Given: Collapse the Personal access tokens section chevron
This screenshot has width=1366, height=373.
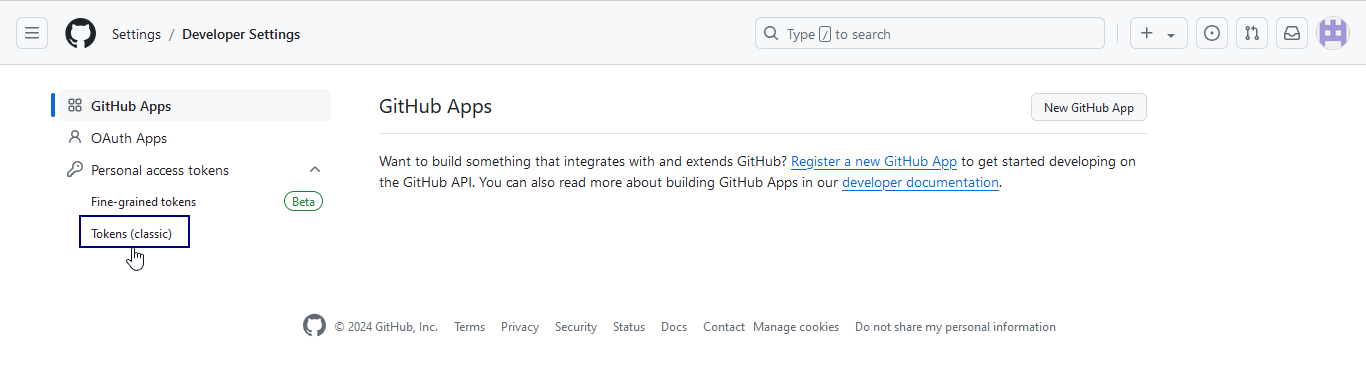Looking at the screenshot, I should click(x=315, y=169).
